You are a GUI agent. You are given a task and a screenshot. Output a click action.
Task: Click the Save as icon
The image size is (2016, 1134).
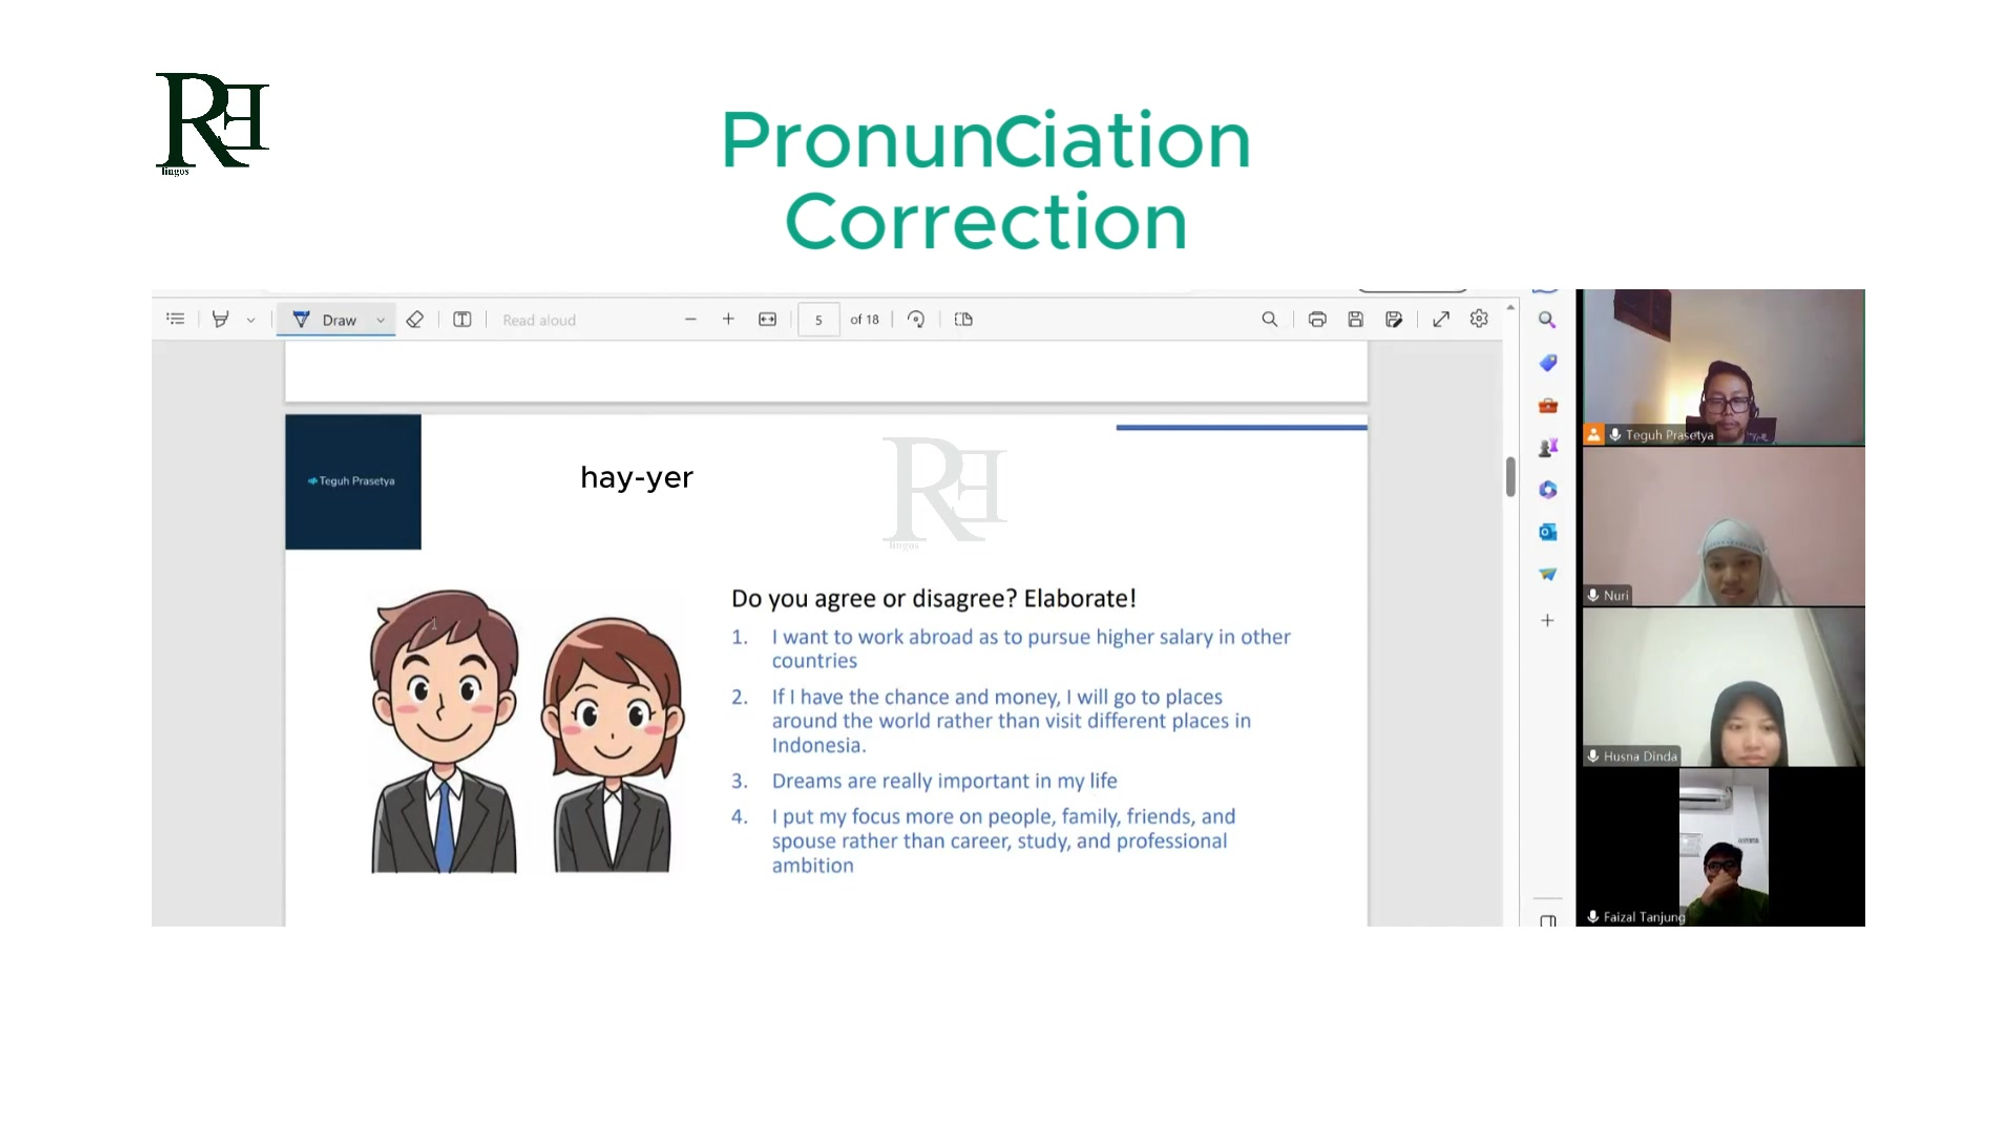pos(1394,321)
